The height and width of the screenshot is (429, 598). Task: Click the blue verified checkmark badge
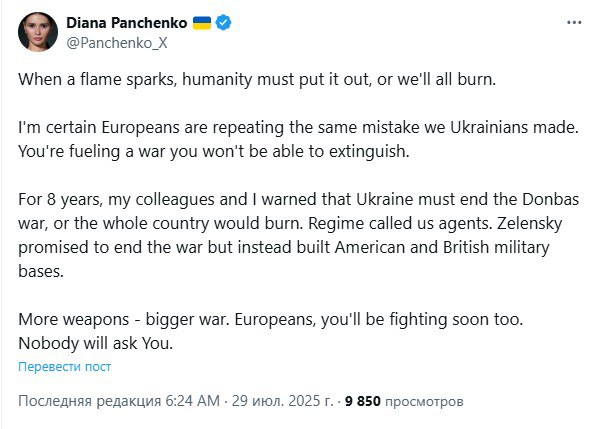tap(223, 23)
